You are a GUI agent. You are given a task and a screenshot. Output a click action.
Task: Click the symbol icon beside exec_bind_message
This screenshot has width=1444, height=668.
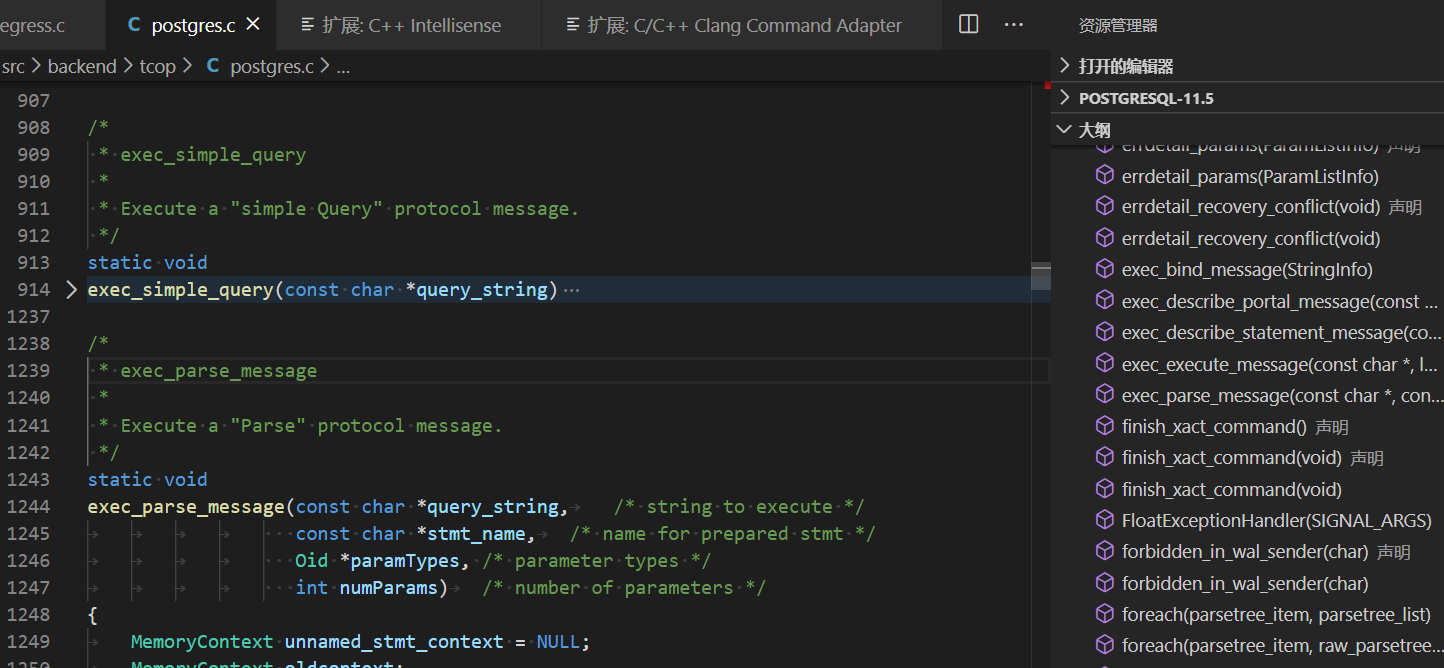pyautogui.click(x=1104, y=269)
